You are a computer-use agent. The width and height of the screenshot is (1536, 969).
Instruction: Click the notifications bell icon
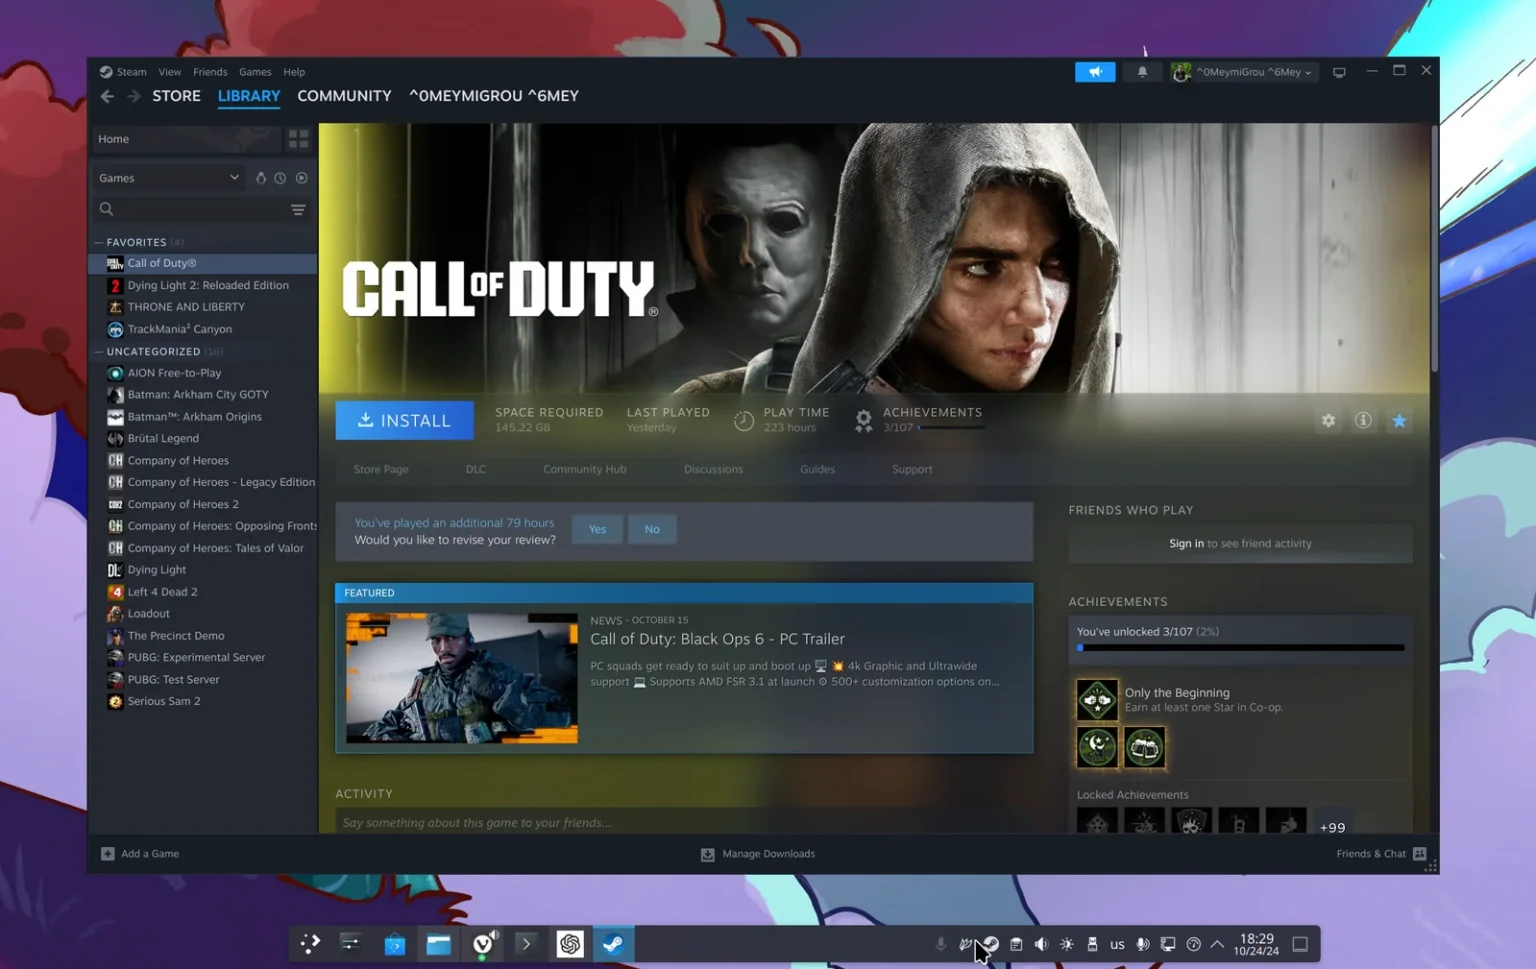tap(1142, 71)
